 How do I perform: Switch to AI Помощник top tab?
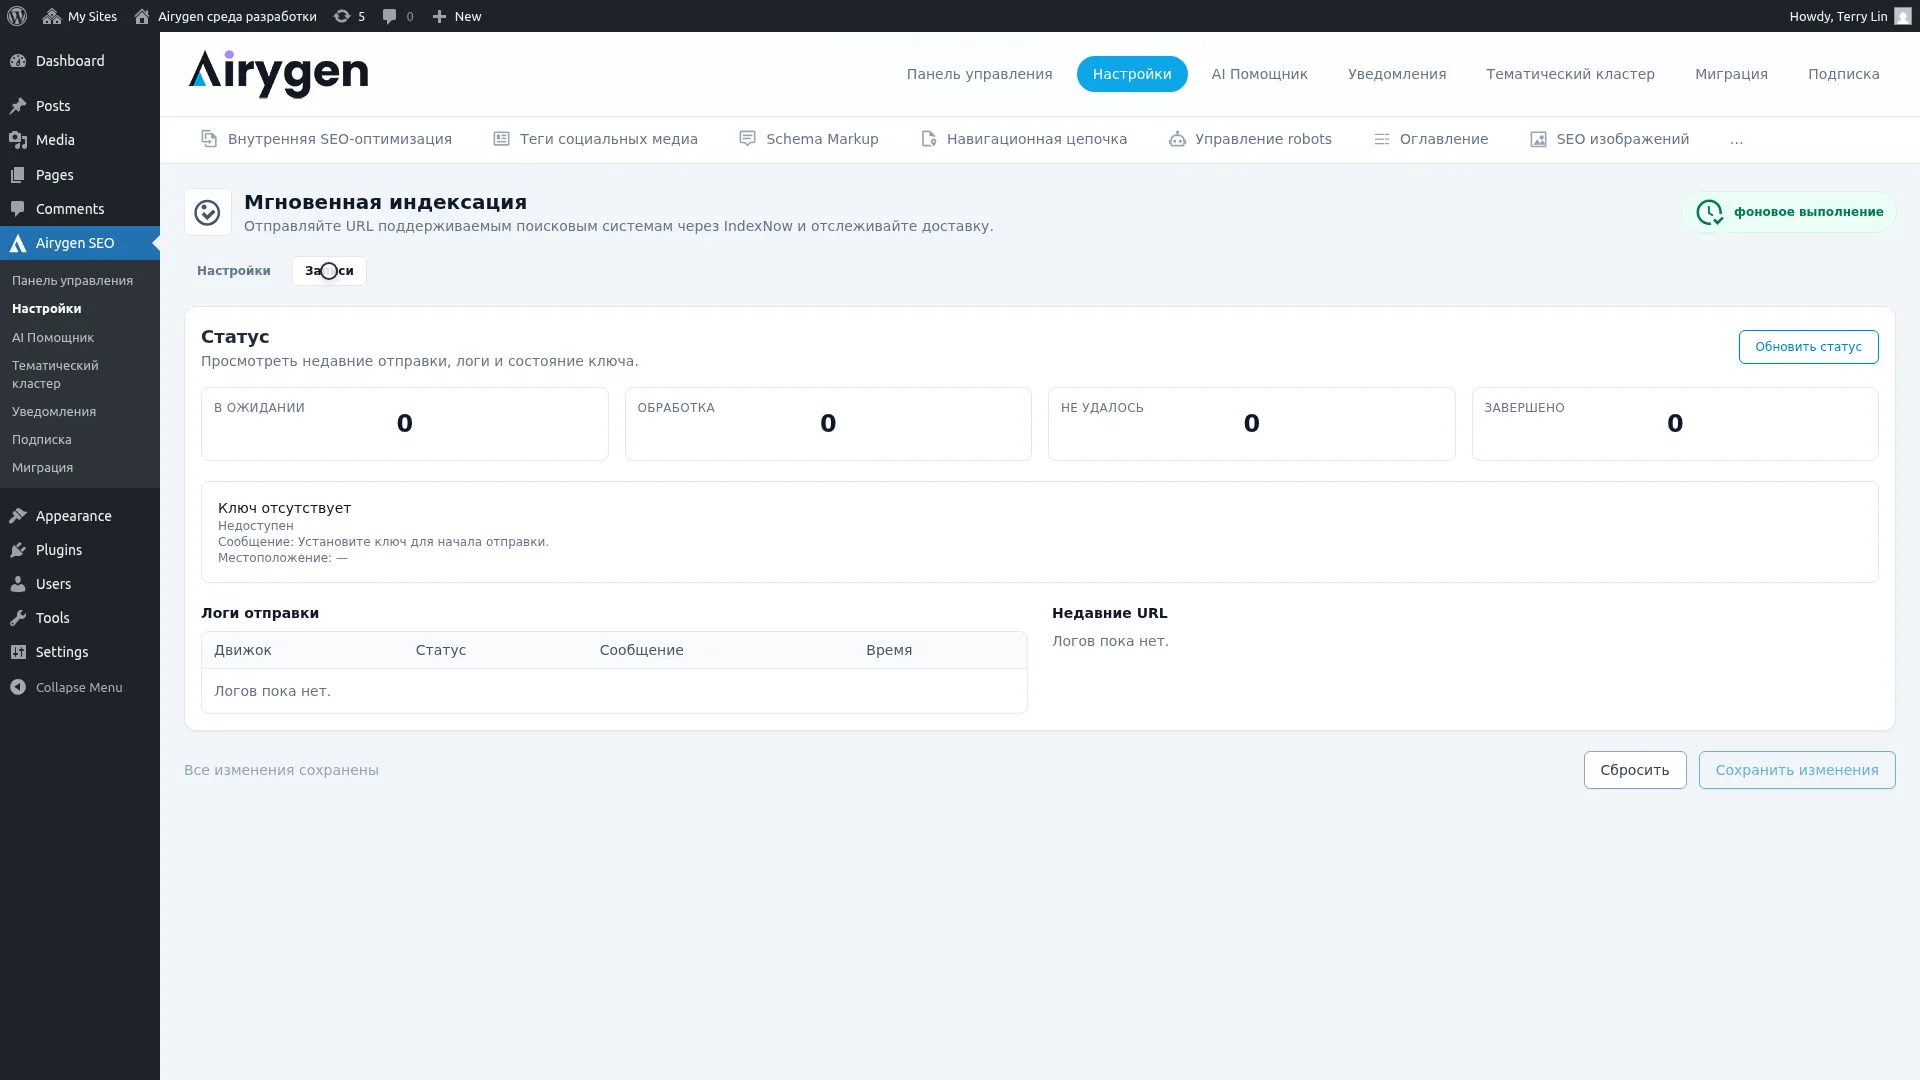coord(1260,74)
